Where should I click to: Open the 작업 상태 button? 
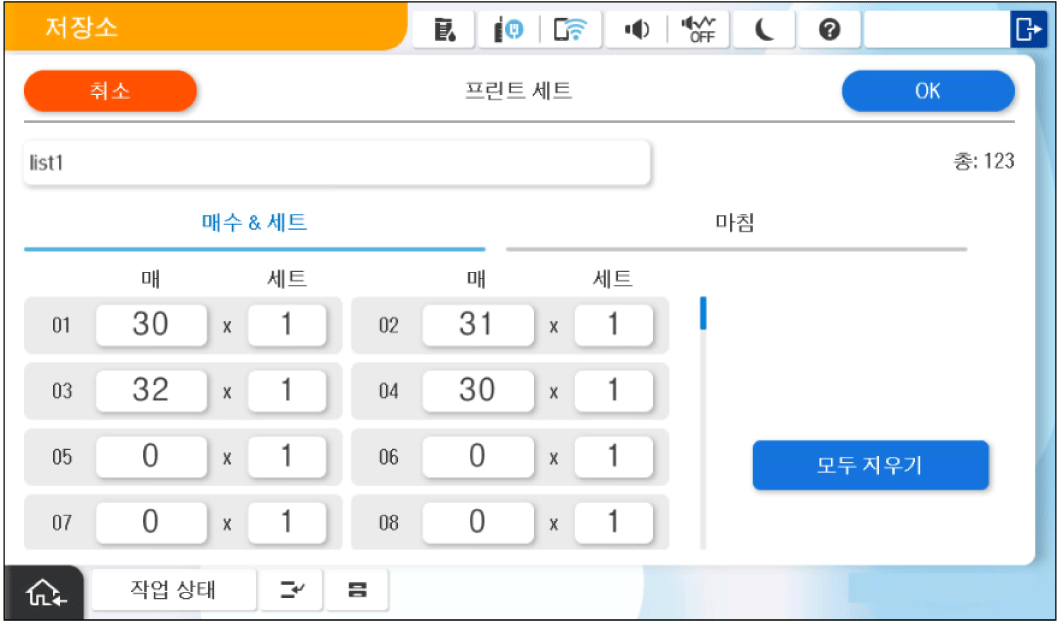[x=174, y=590]
